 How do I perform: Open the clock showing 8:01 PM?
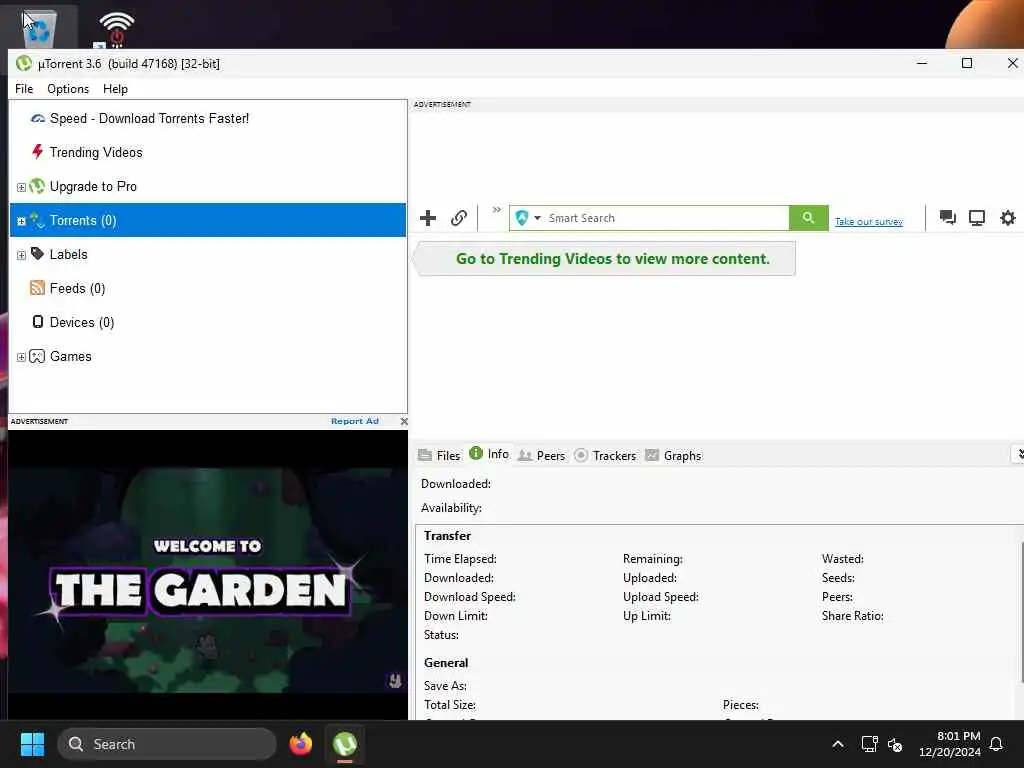[x=950, y=744]
